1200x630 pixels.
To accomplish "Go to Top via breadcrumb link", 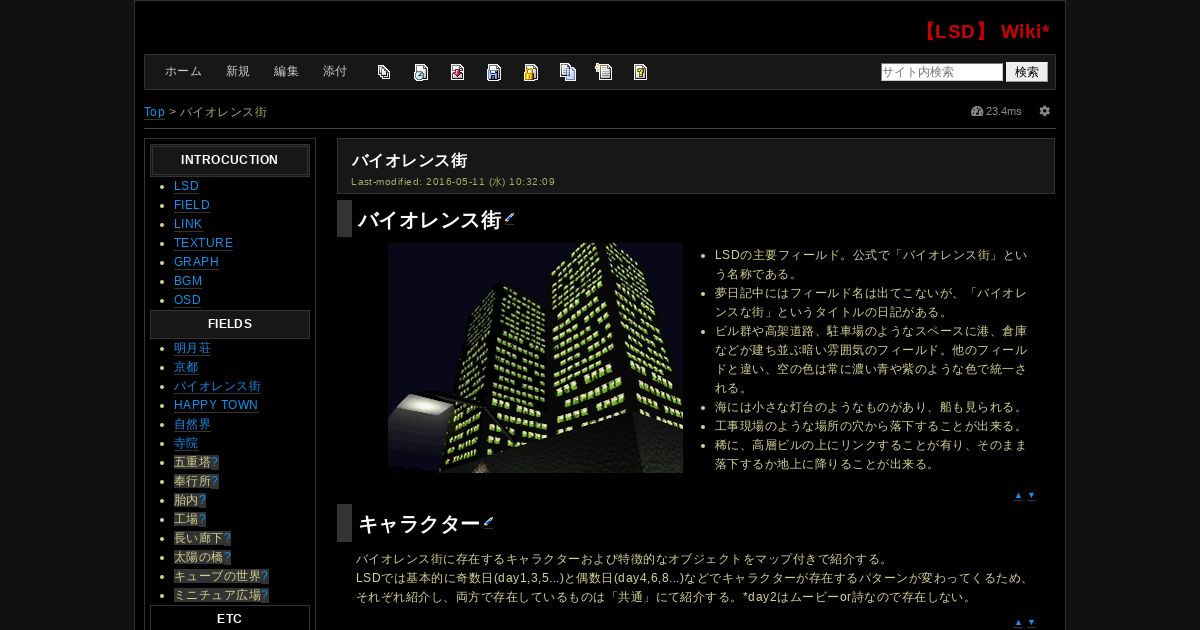I will pos(154,112).
